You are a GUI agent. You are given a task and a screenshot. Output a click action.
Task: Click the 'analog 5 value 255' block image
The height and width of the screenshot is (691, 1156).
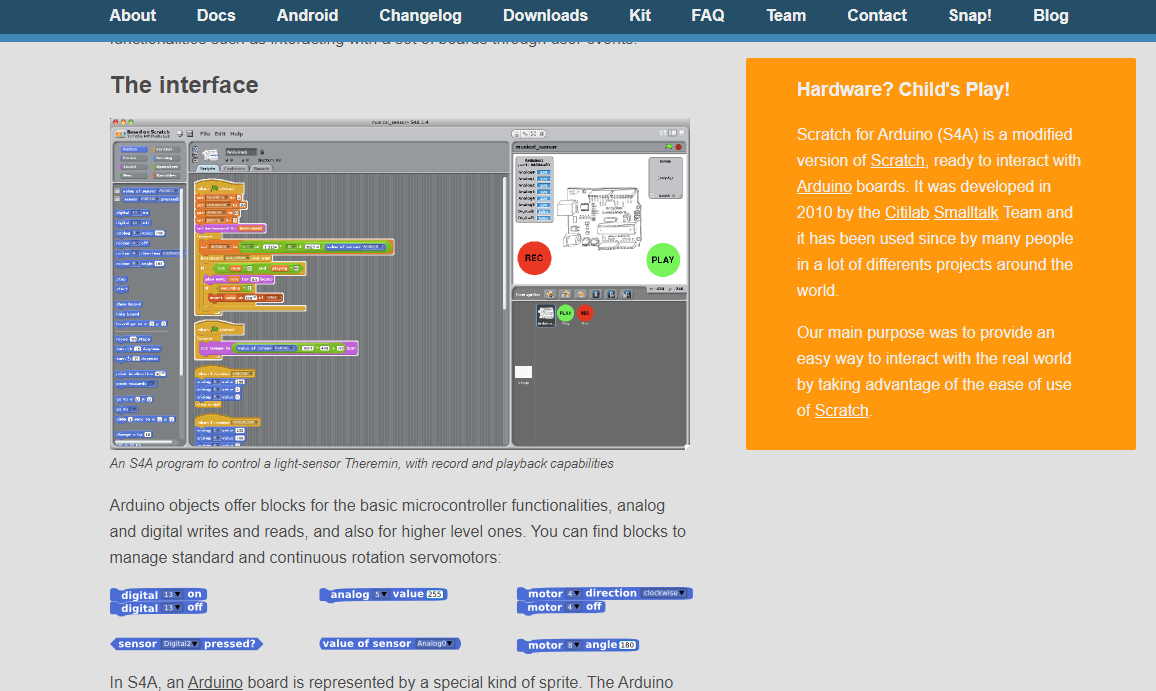pyautogui.click(x=383, y=594)
